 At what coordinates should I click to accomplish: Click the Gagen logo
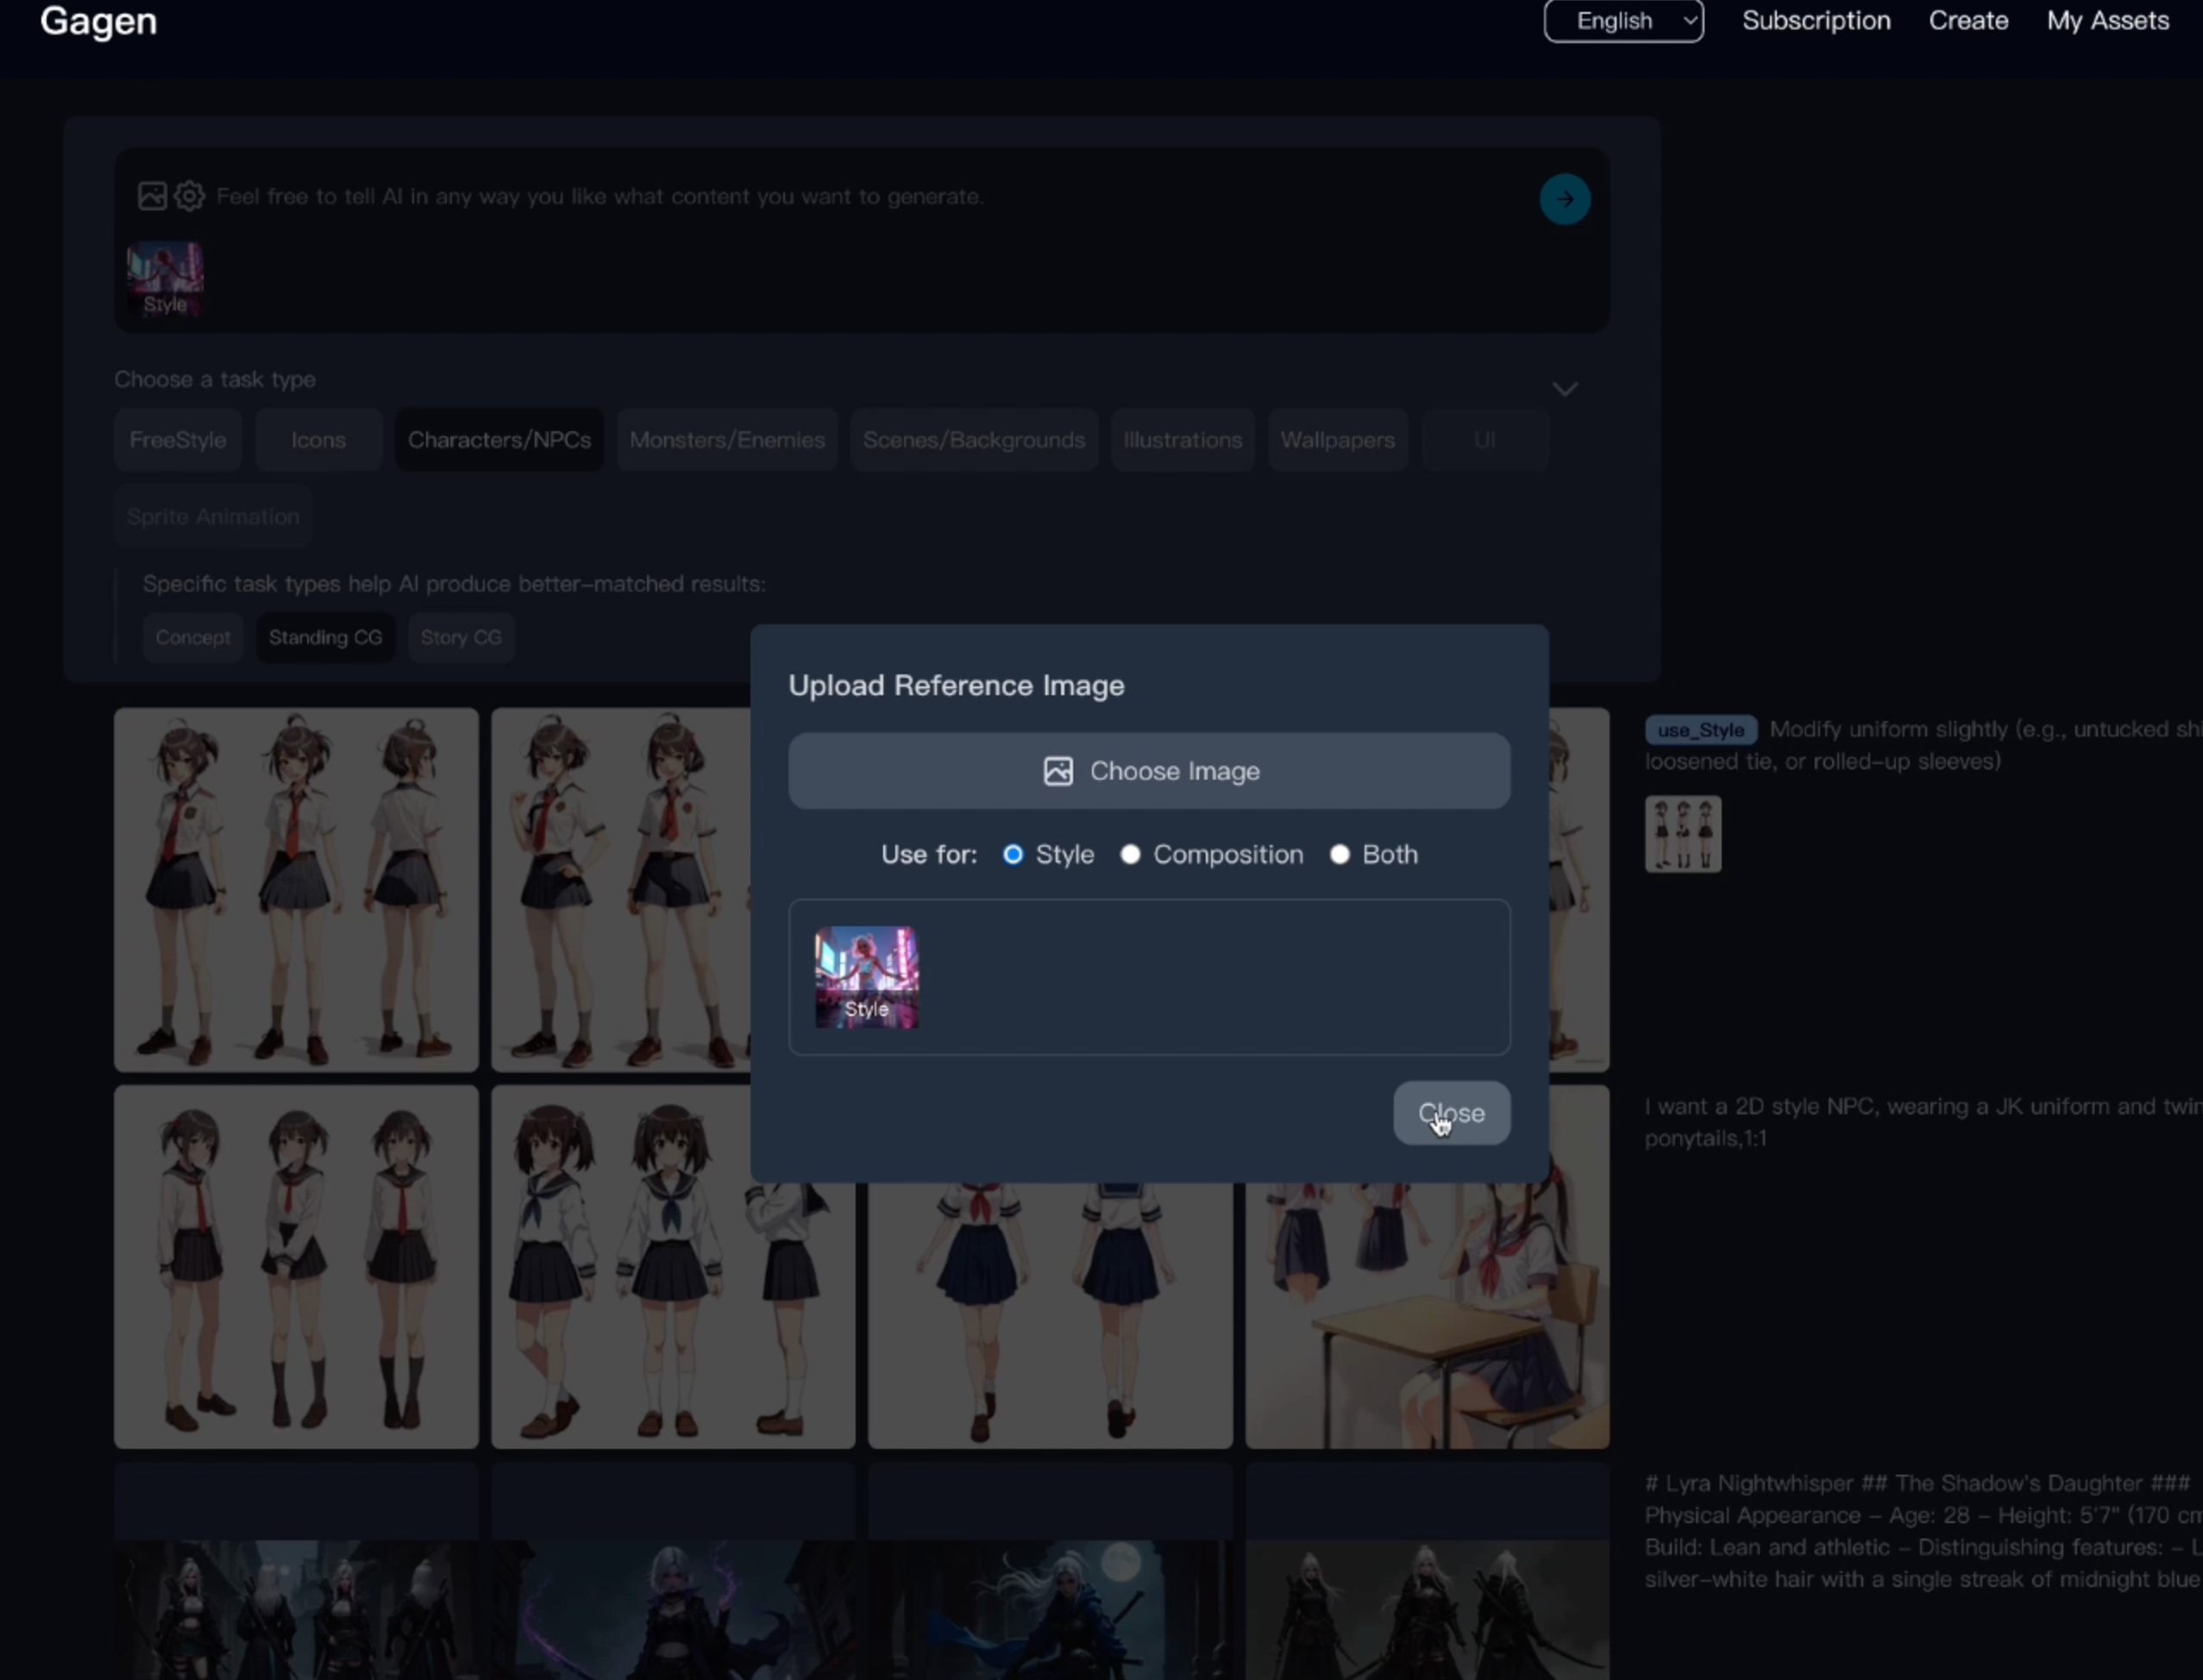click(98, 21)
